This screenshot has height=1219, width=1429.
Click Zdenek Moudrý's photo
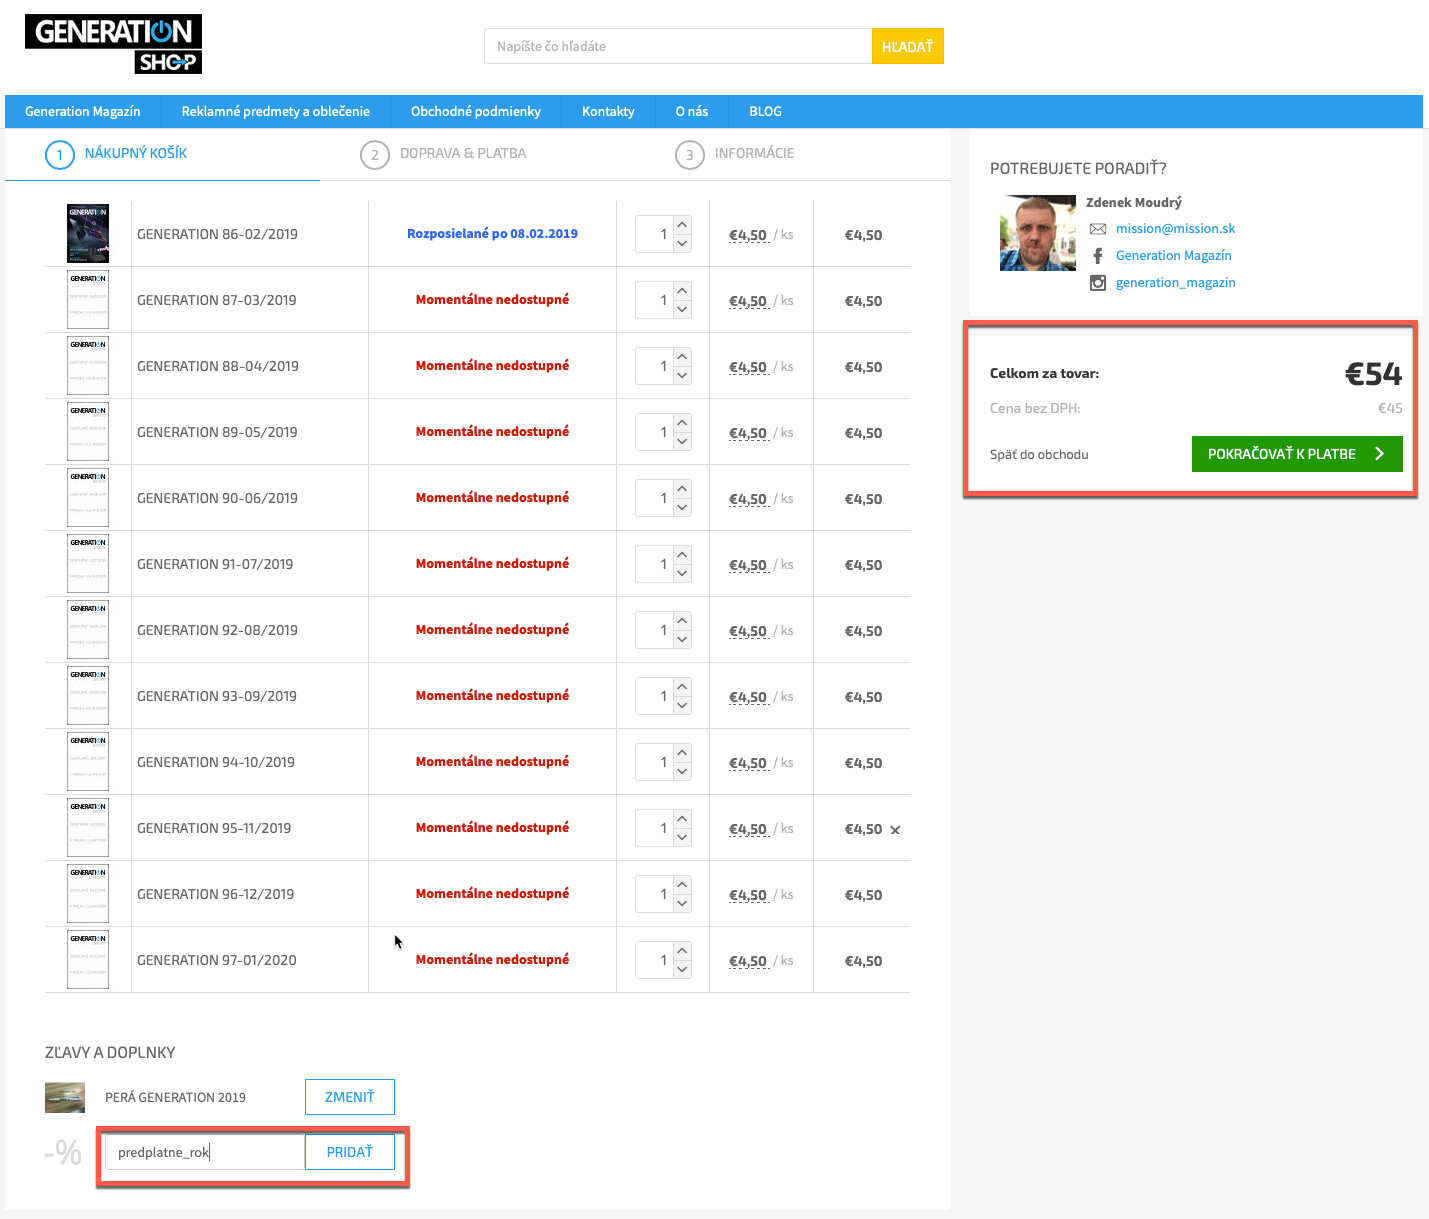pyautogui.click(x=1038, y=233)
